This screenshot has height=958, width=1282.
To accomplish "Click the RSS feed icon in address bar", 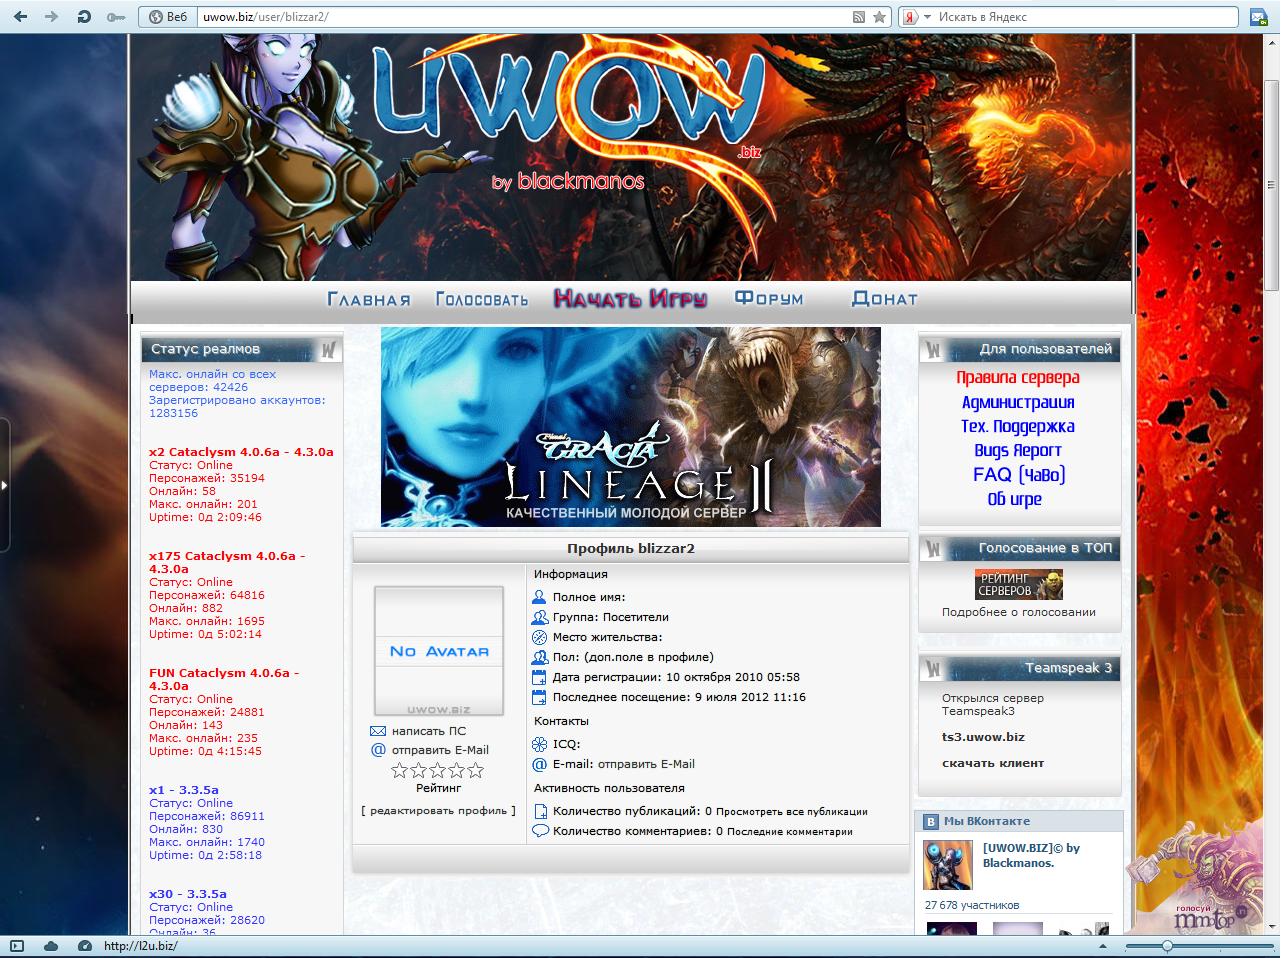I will (858, 17).
